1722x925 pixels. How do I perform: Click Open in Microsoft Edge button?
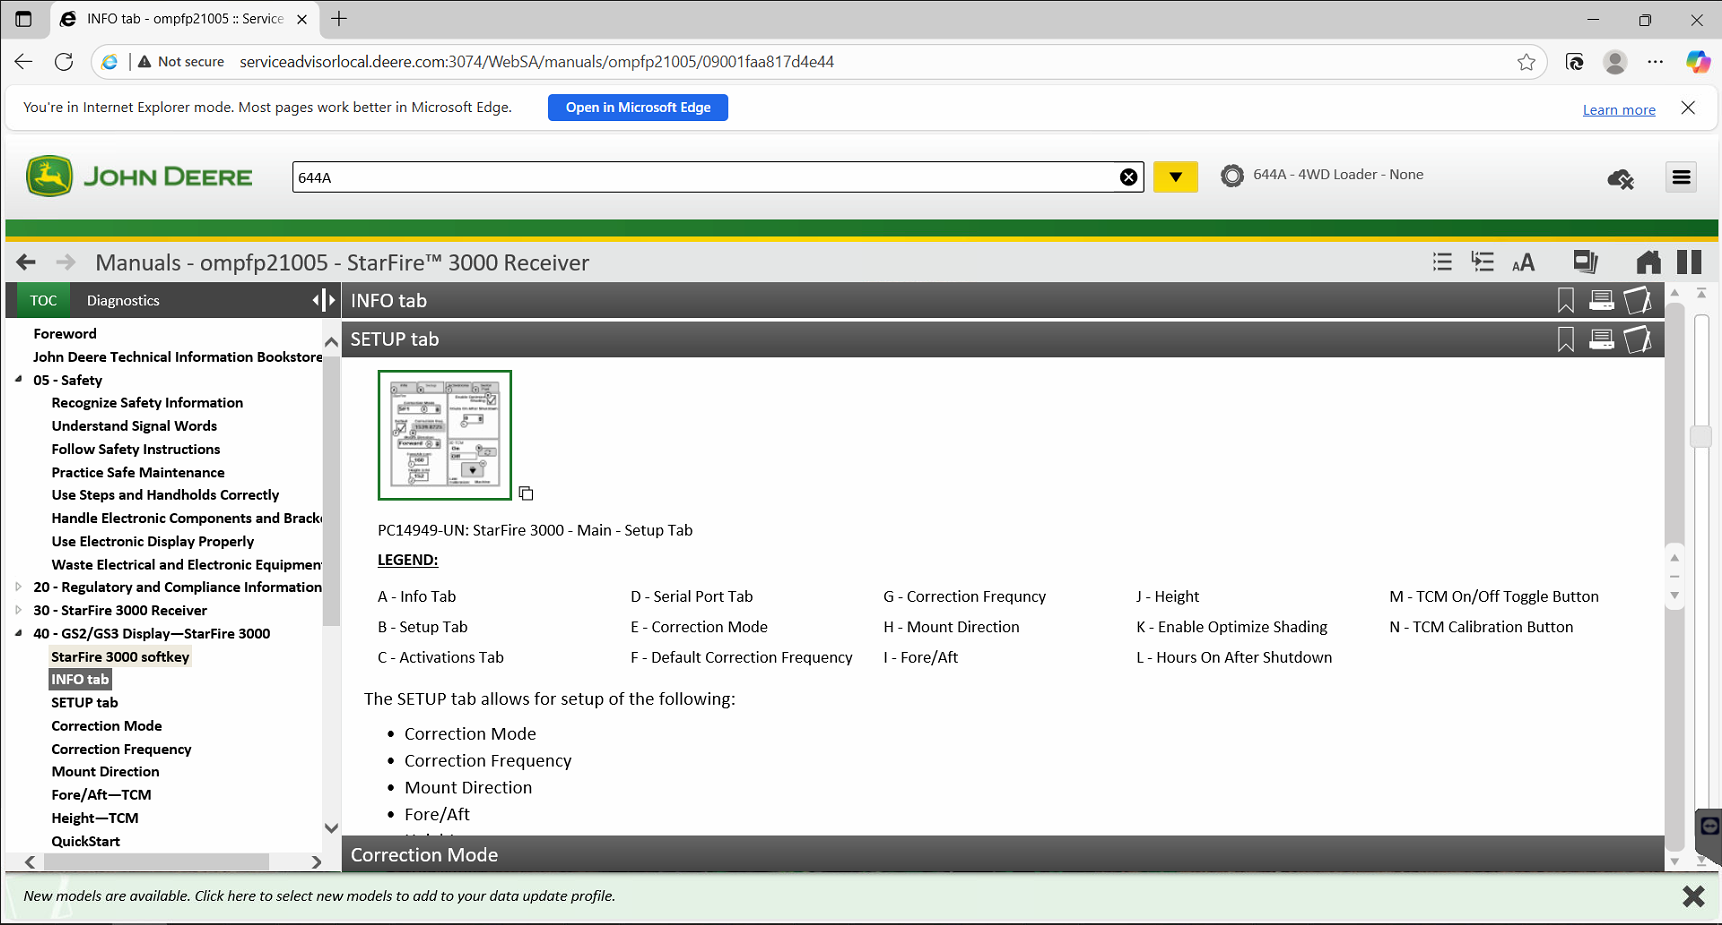(x=637, y=107)
